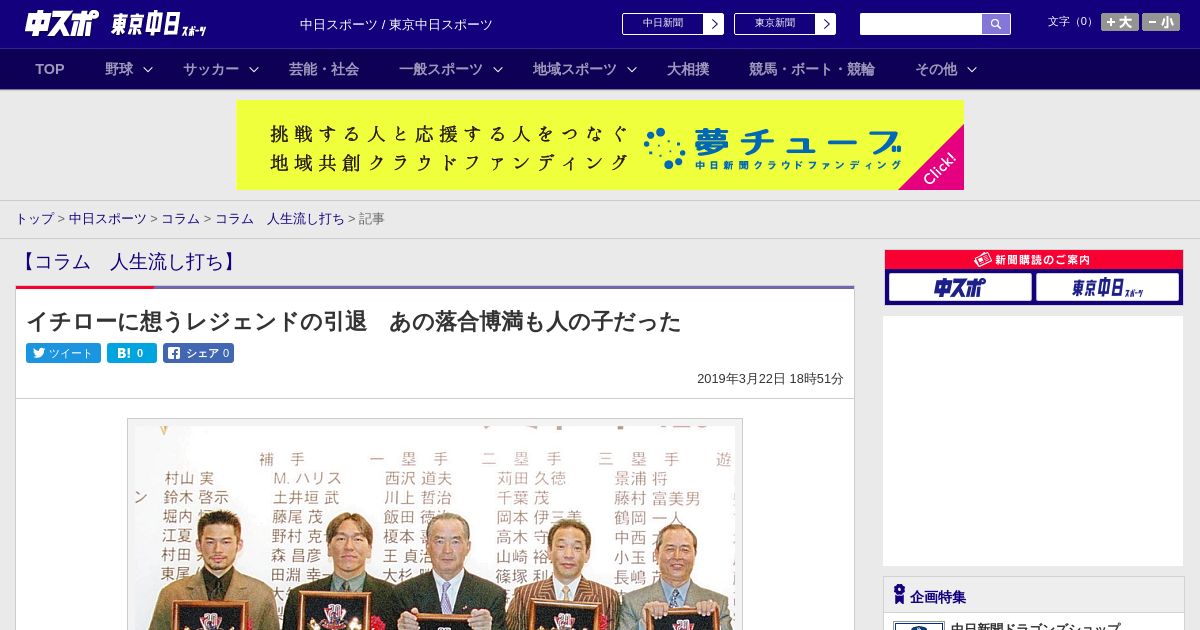Screen dimensions: 1200x630
Task: Click the 新聞購読のご案内 heading
Action: pyautogui.click(x=1034, y=260)
